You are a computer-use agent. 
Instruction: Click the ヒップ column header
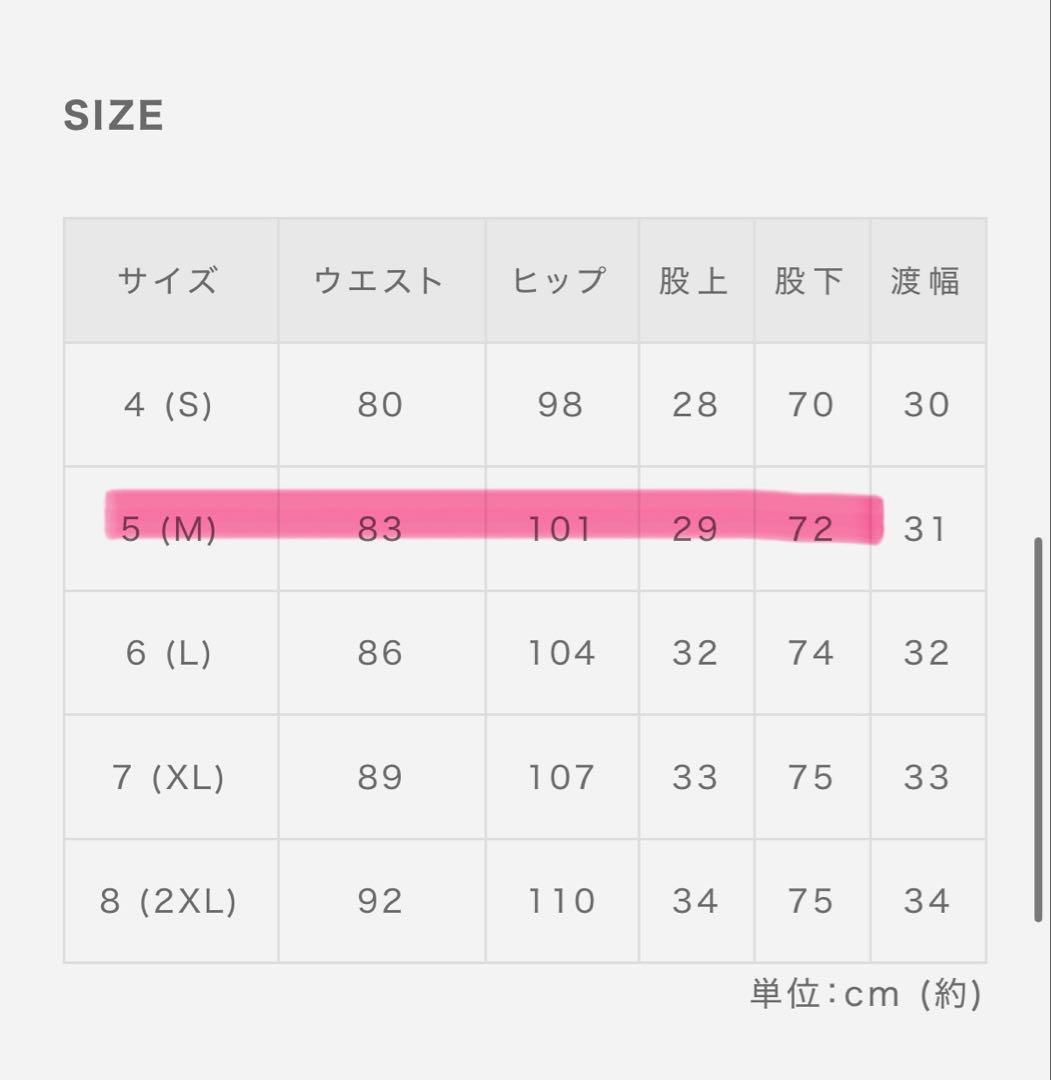561,281
